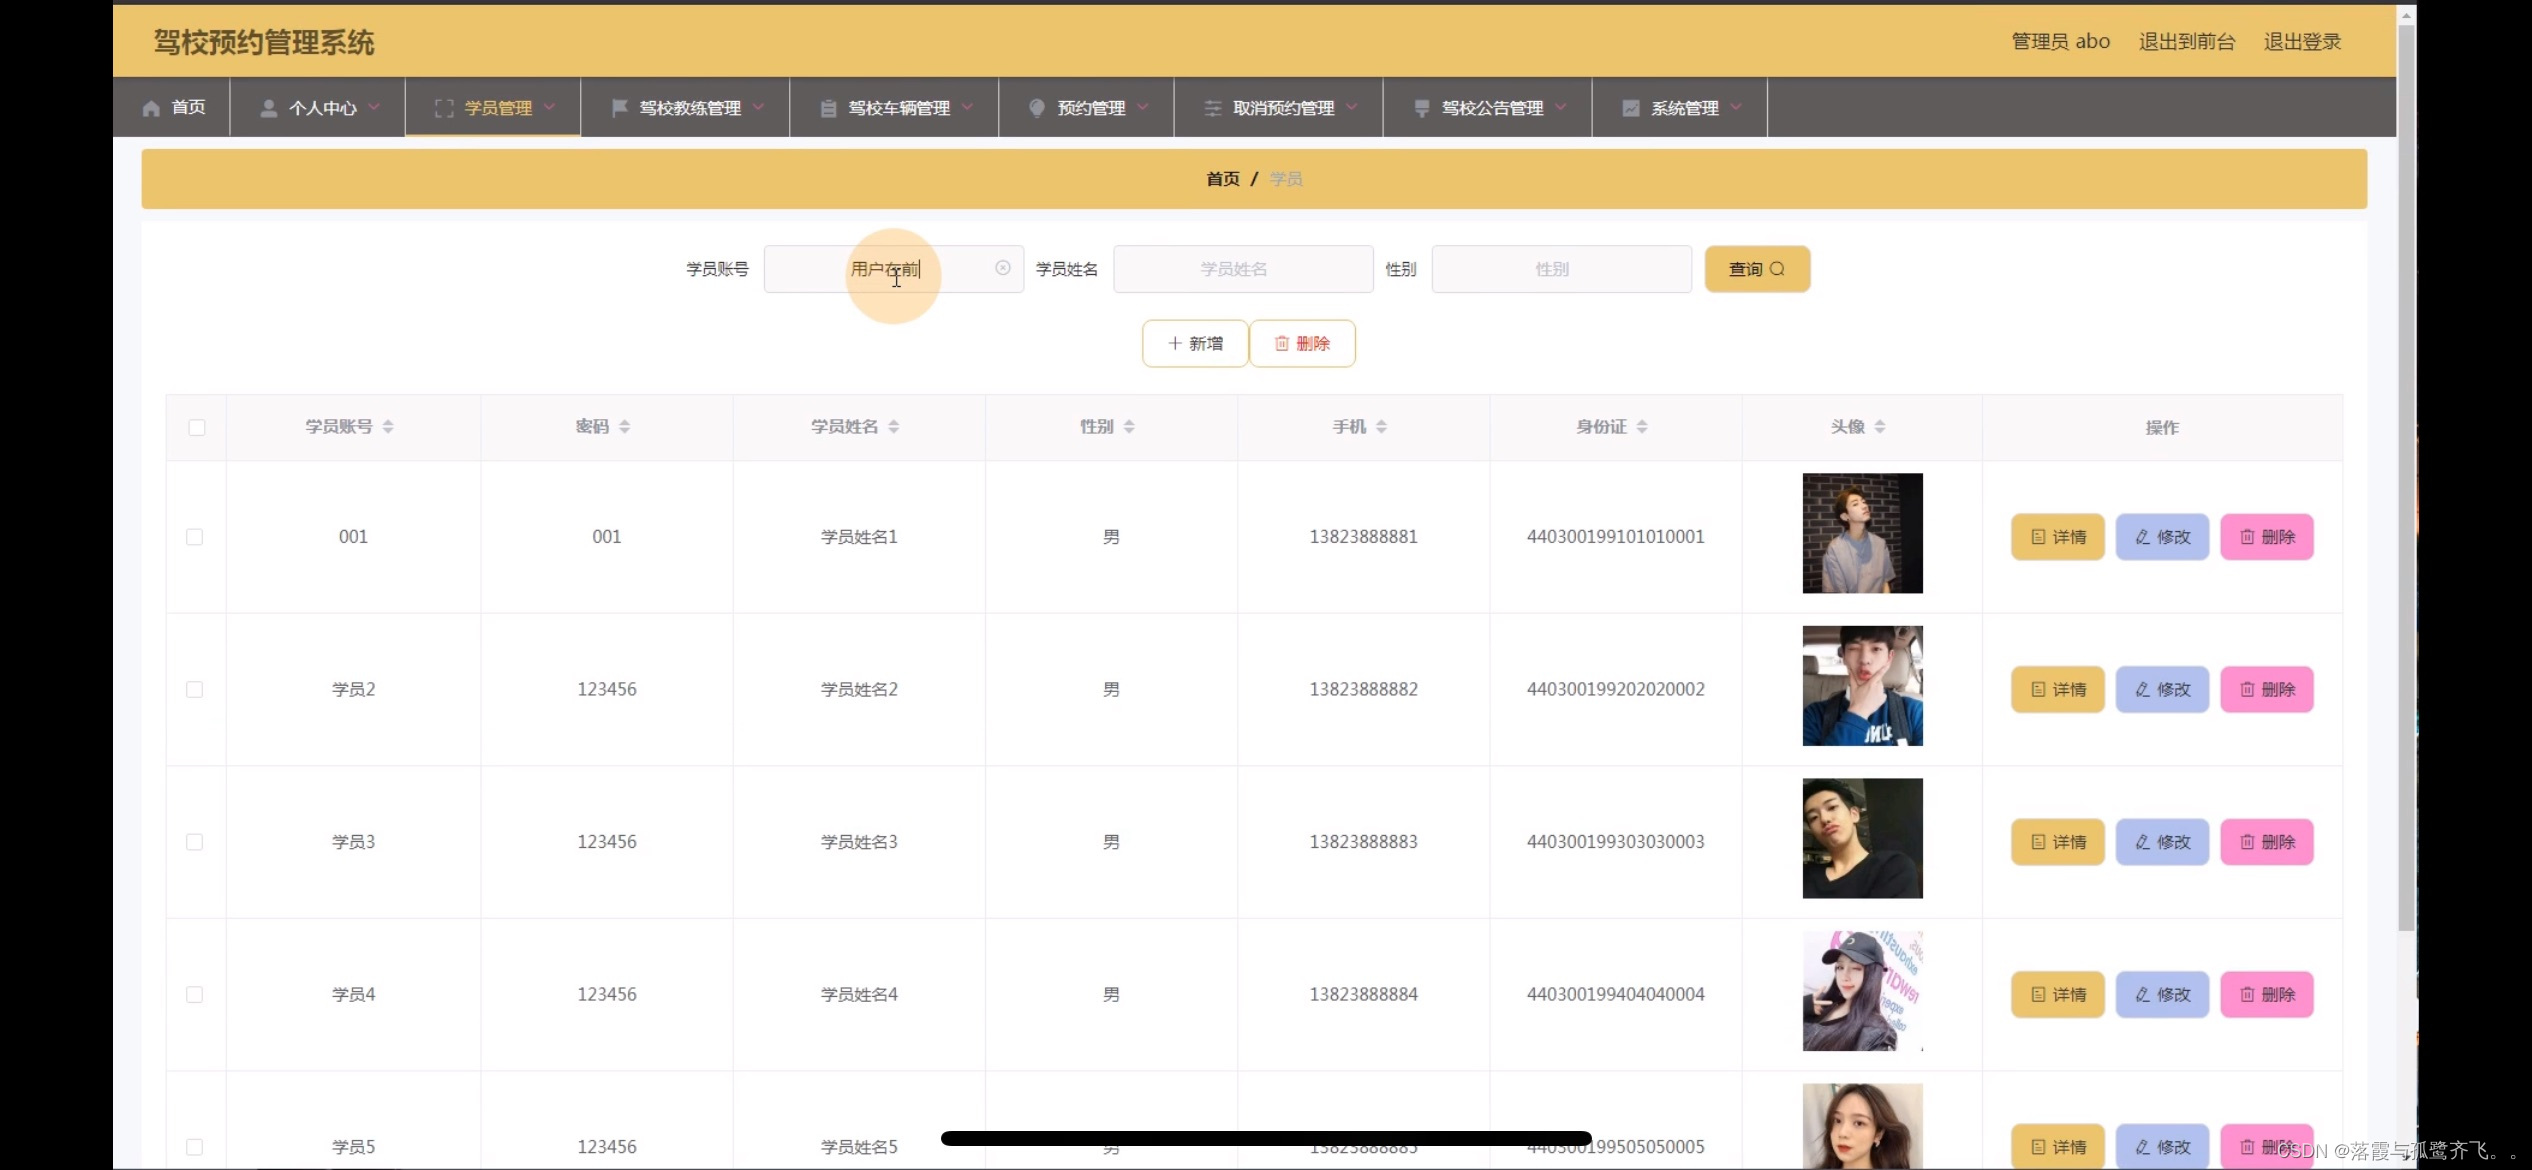Open avatar thumbnail of 学员2
Image resolution: width=2532 pixels, height=1170 pixels.
(x=1862, y=686)
